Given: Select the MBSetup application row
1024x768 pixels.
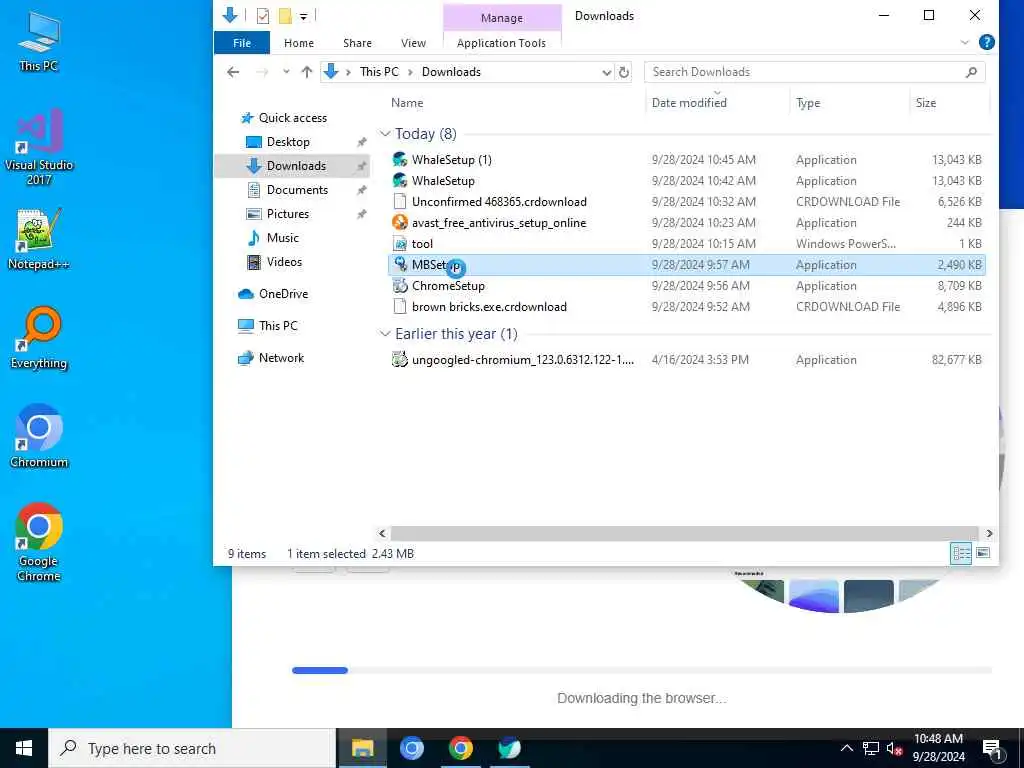Looking at the screenshot, I should point(687,264).
